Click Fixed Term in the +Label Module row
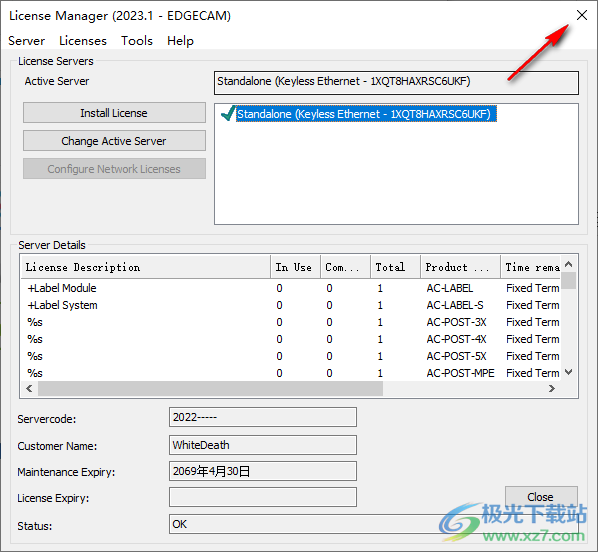 (532, 288)
